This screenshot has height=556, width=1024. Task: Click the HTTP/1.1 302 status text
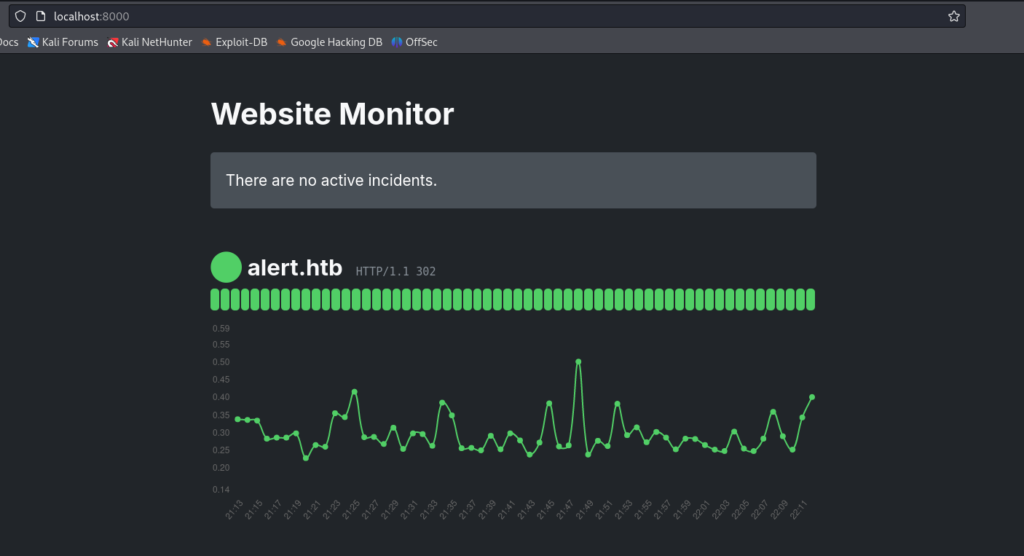396,271
